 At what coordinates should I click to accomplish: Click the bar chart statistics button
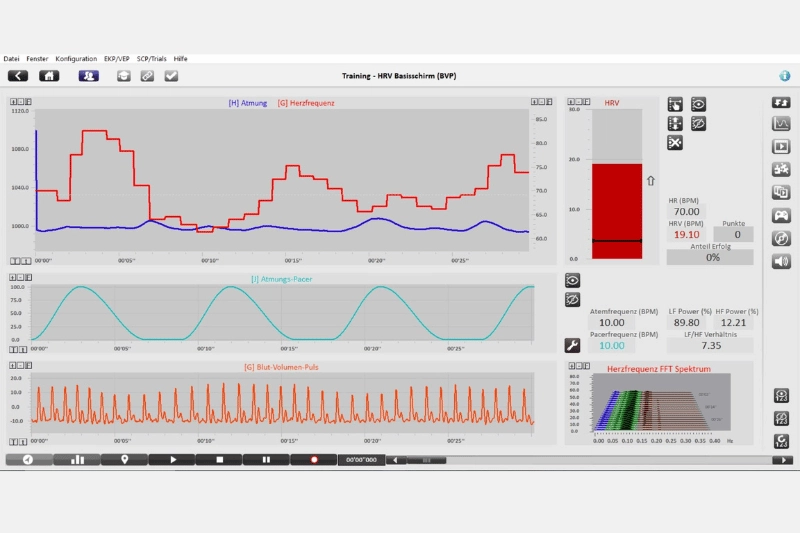[77, 460]
